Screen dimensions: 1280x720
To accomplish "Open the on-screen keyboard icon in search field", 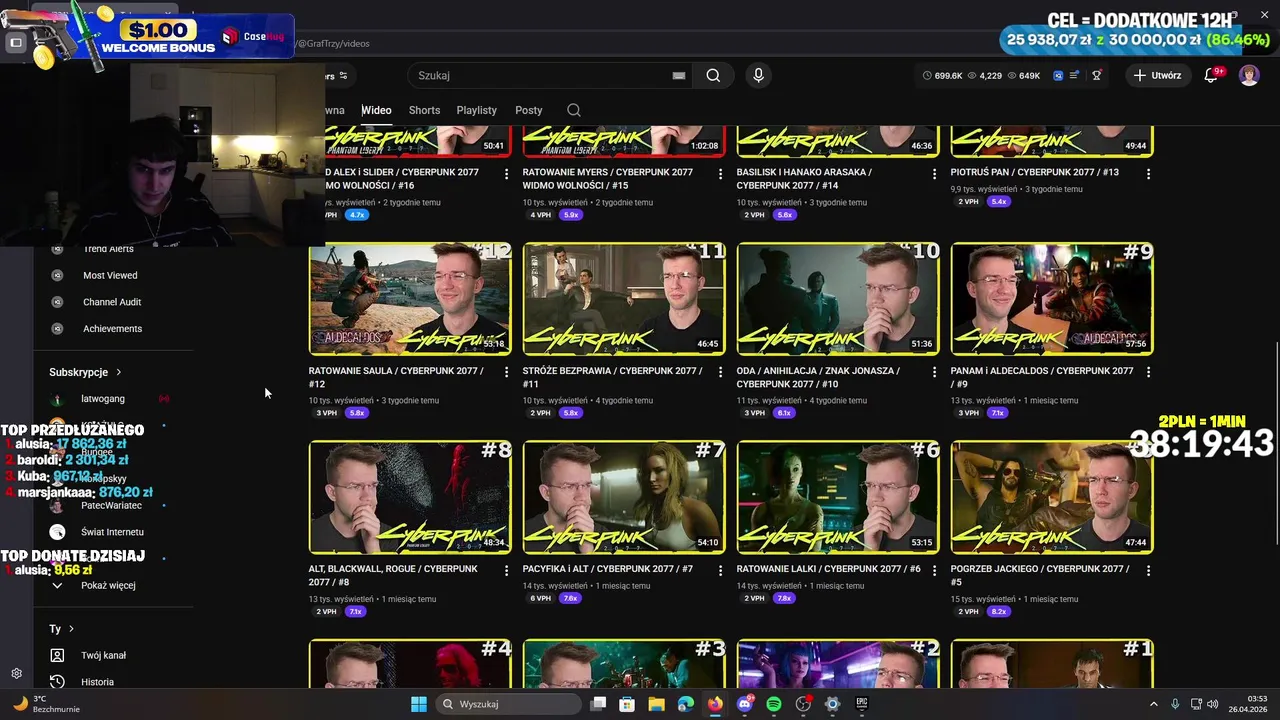I will click(679, 75).
